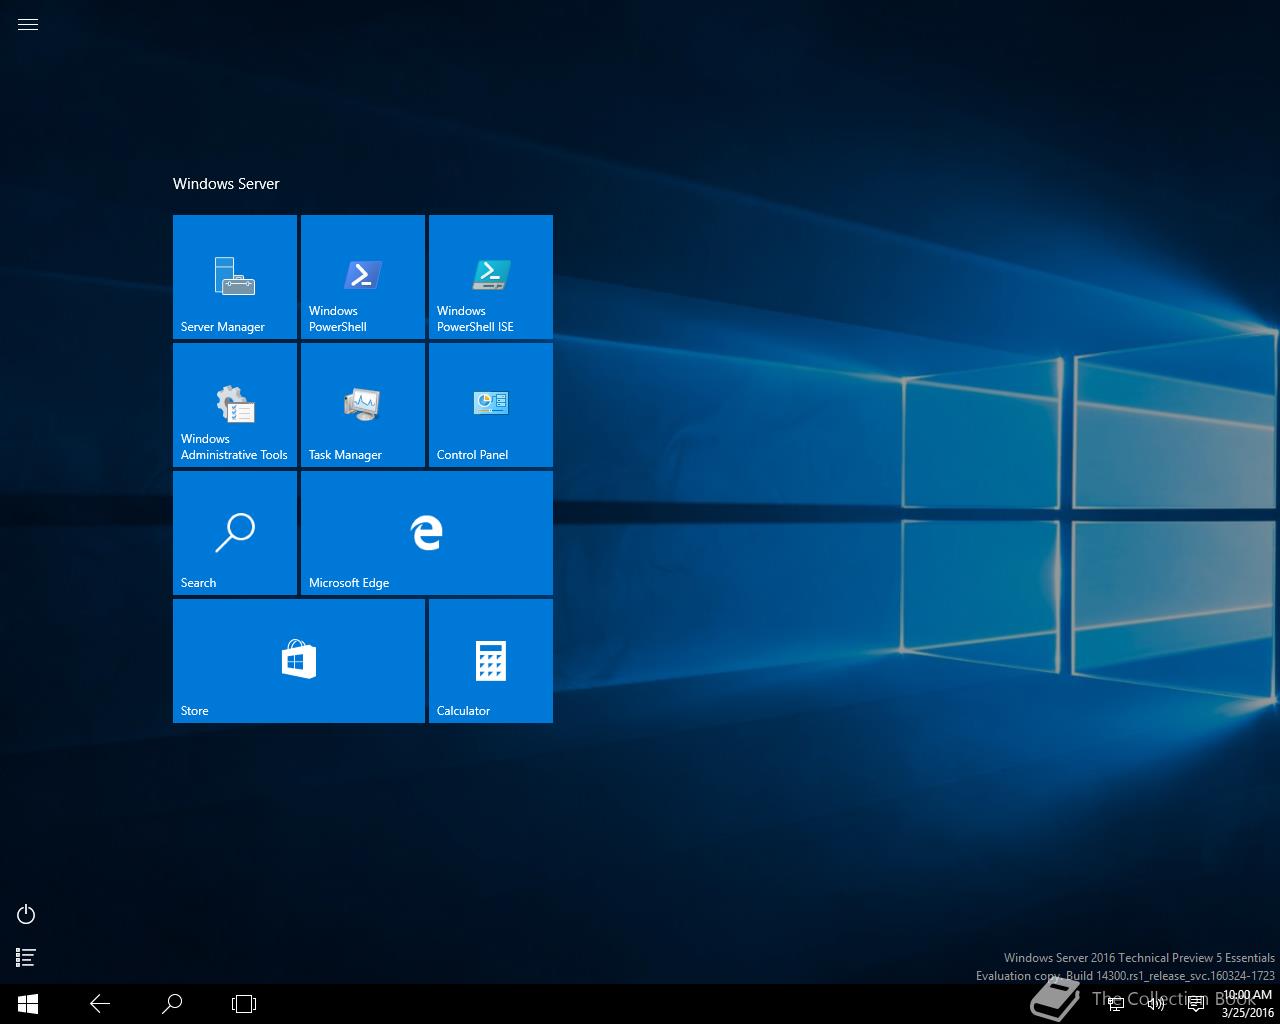The height and width of the screenshot is (1024, 1280).
Task: Expand the hamburger menu at top left
Action: pos(28,25)
